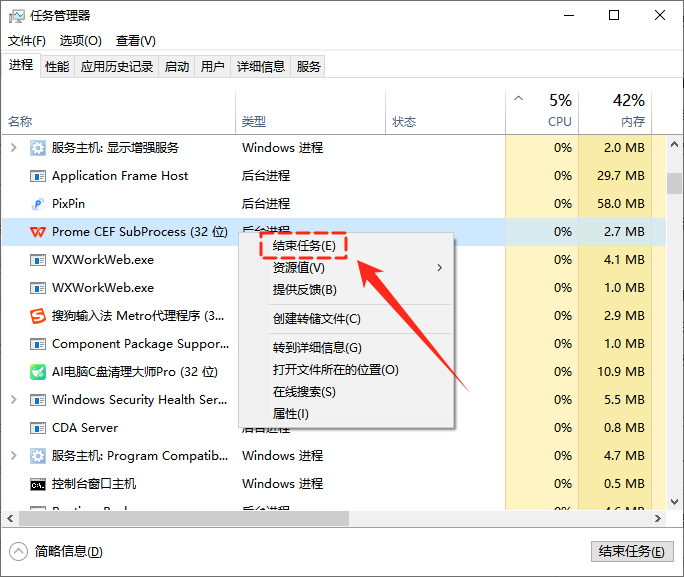Select the Application Frame Host name
Screen dimensions: 684x577
pyautogui.click(x=120, y=176)
